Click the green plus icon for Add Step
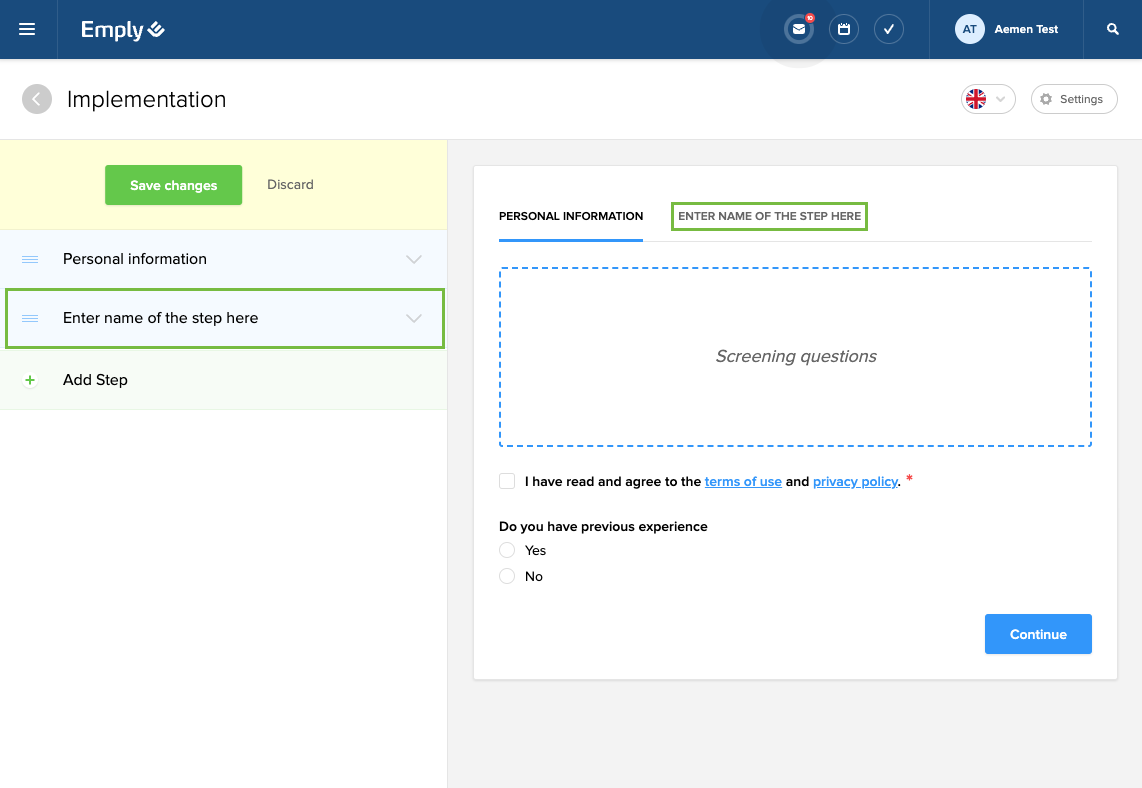Image resolution: width=1142 pixels, height=788 pixels. click(x=30, y=380)
